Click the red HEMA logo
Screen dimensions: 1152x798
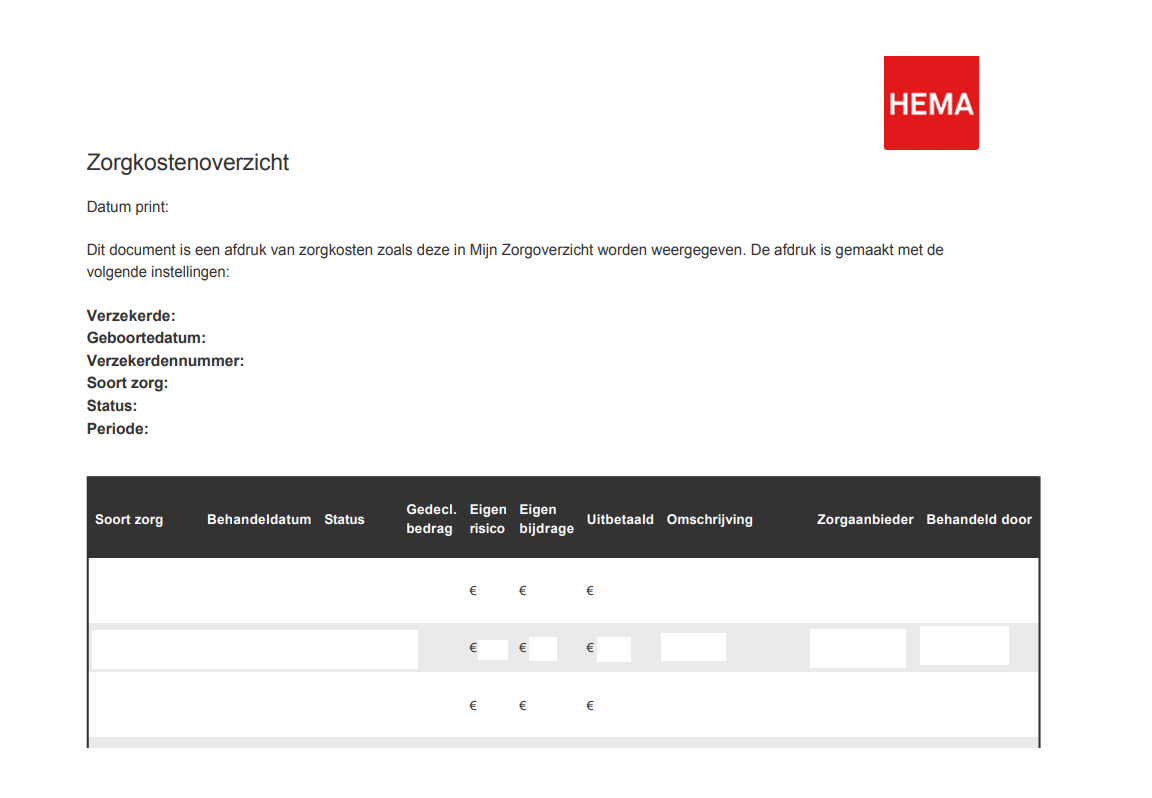coord(931,103)
